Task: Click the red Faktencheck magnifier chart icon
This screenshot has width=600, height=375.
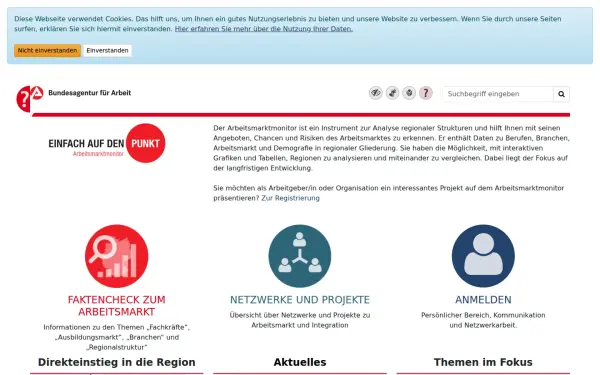Action: (x=117, y=256)
